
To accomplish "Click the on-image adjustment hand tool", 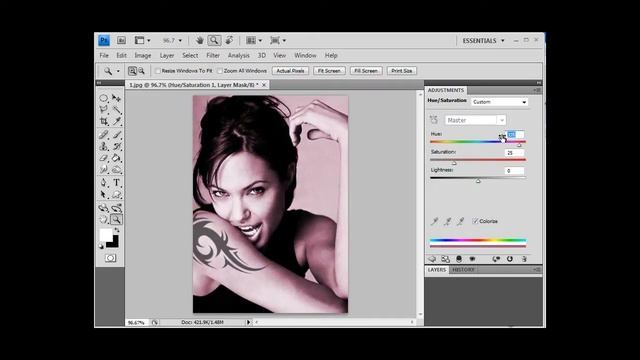I will pyautogui.click(x=434, y=120).
